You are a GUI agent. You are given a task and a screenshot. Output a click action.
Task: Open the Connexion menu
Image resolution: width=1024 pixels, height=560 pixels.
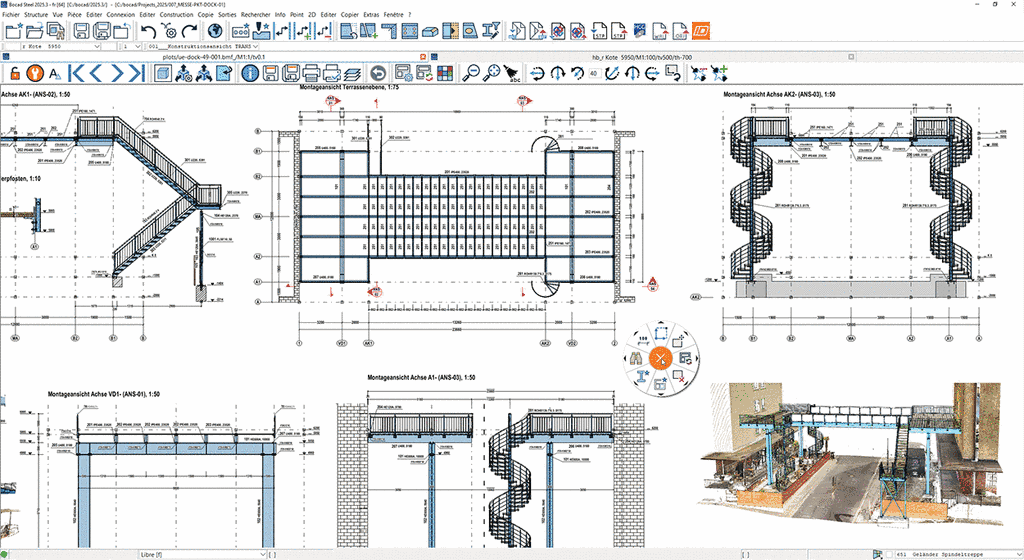121,14
